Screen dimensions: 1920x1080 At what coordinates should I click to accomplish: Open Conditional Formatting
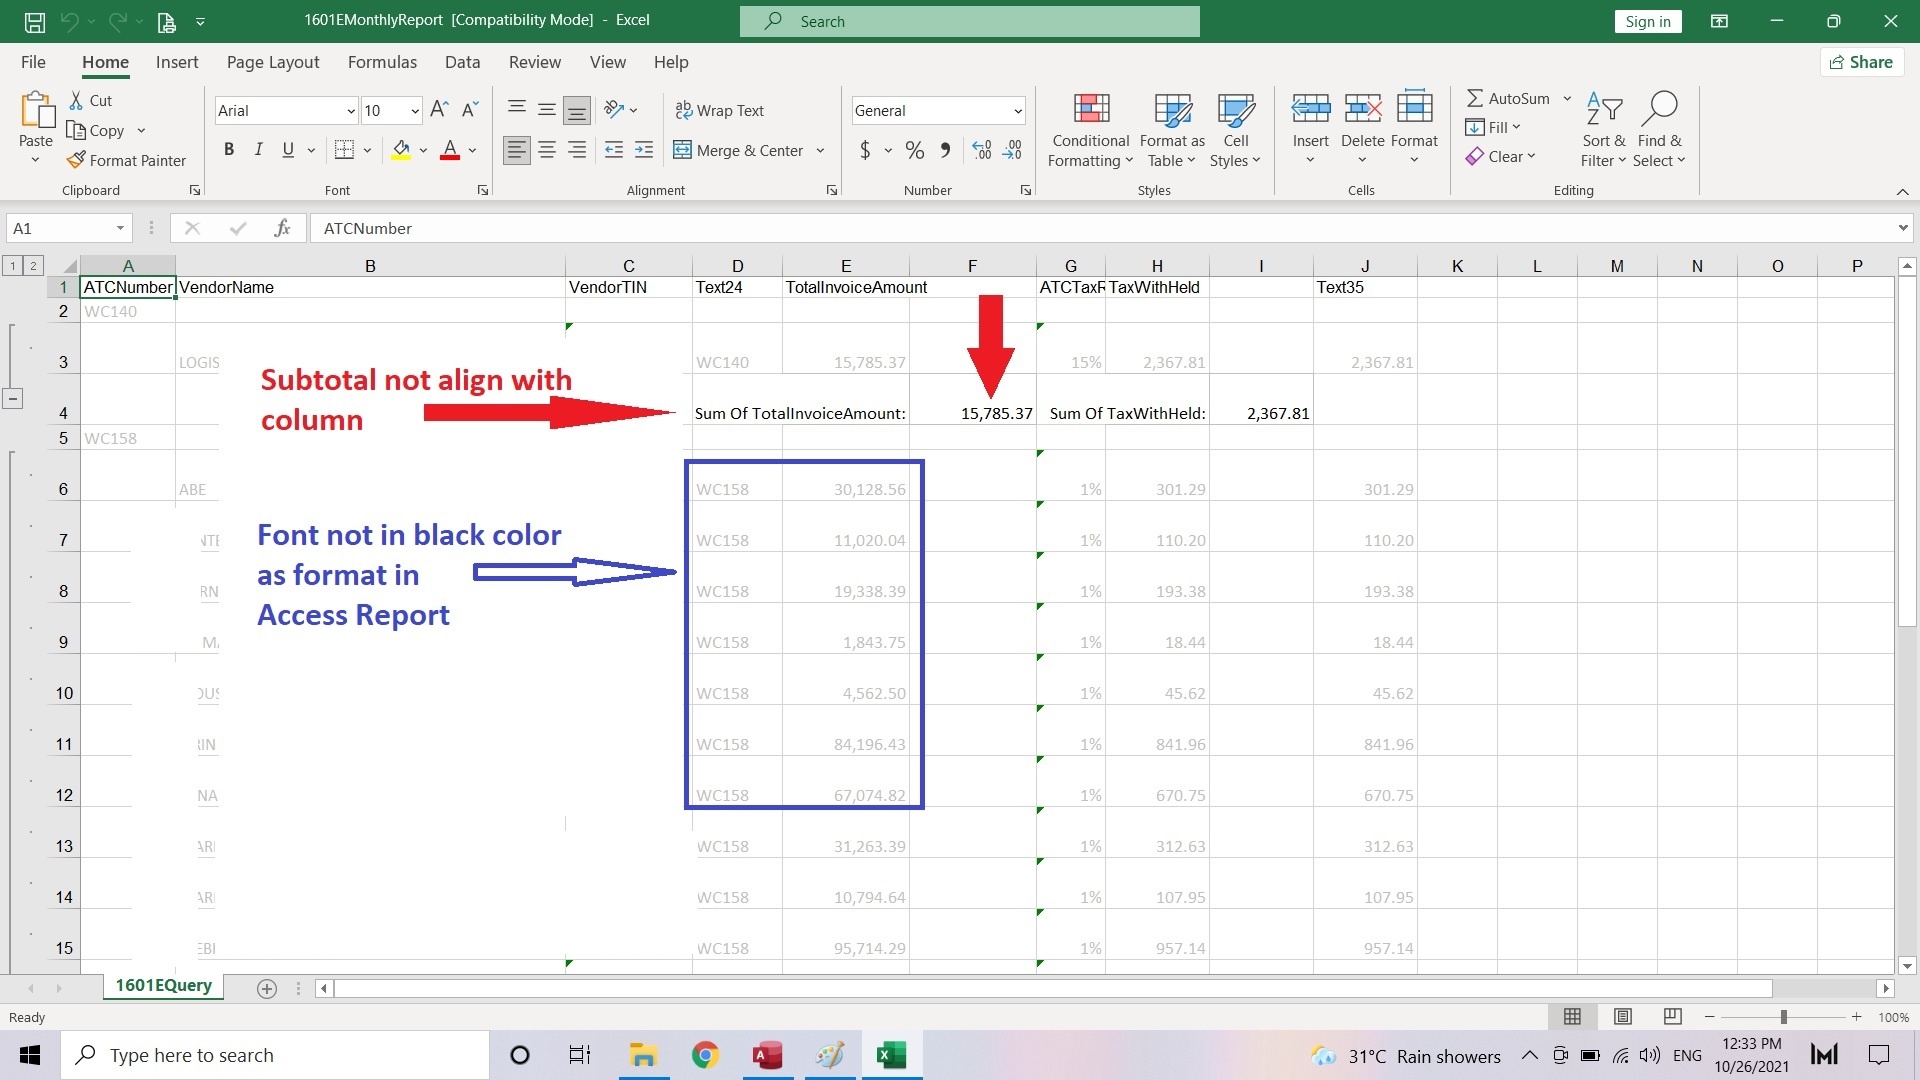point(1090,130)
